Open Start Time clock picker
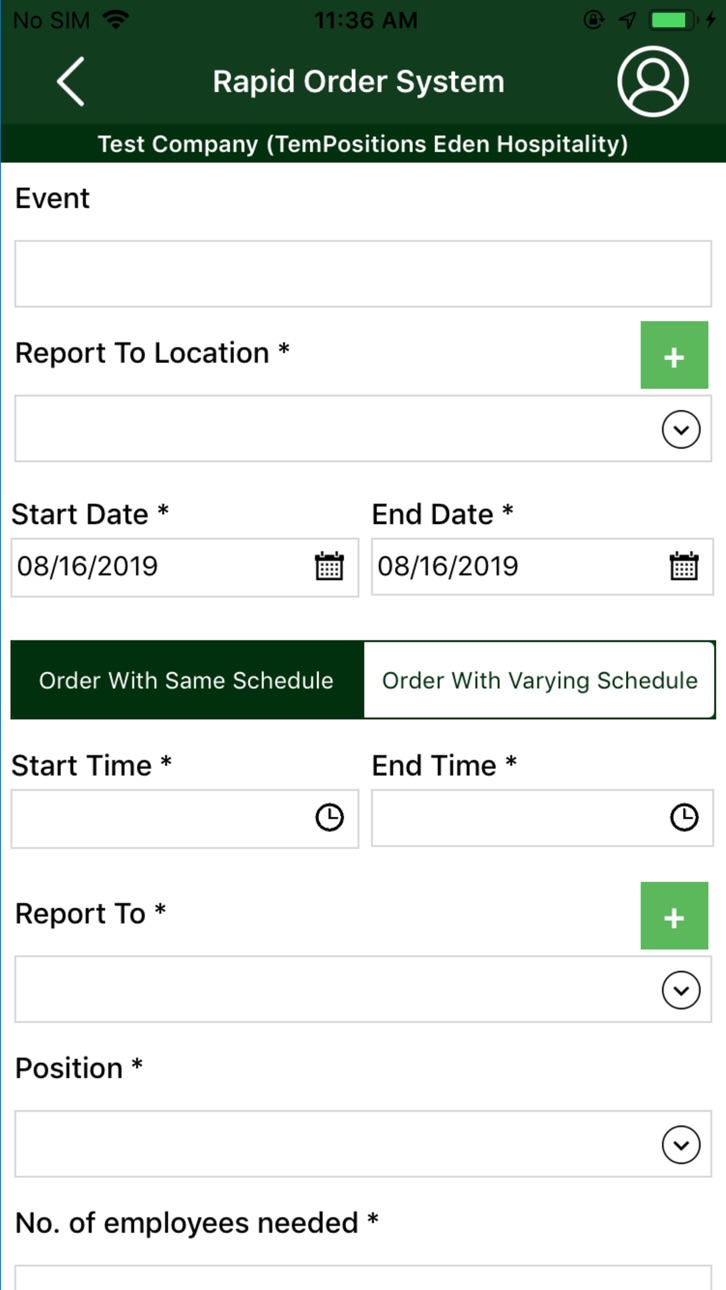The height and width of the screenshot is (1290, 726). pyautogui.click(x=329, y=818)
